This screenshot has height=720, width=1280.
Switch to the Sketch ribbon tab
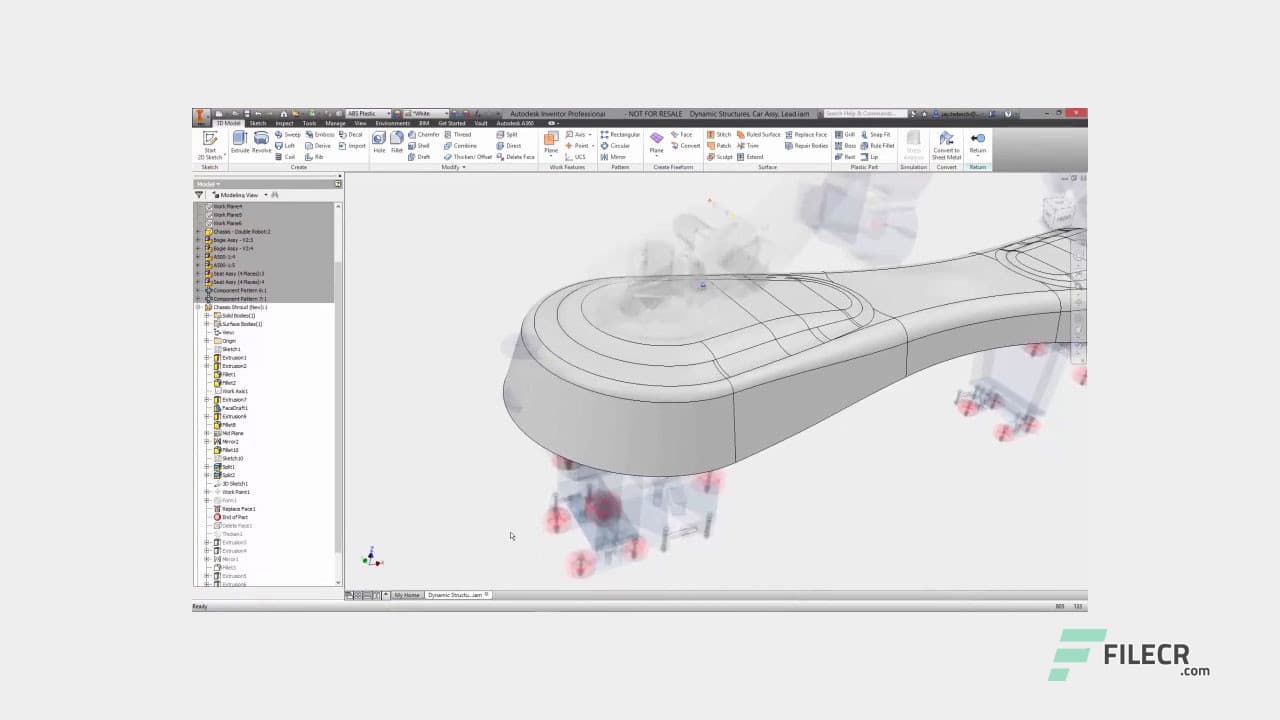pyautogui.click(x=257, y=123)
